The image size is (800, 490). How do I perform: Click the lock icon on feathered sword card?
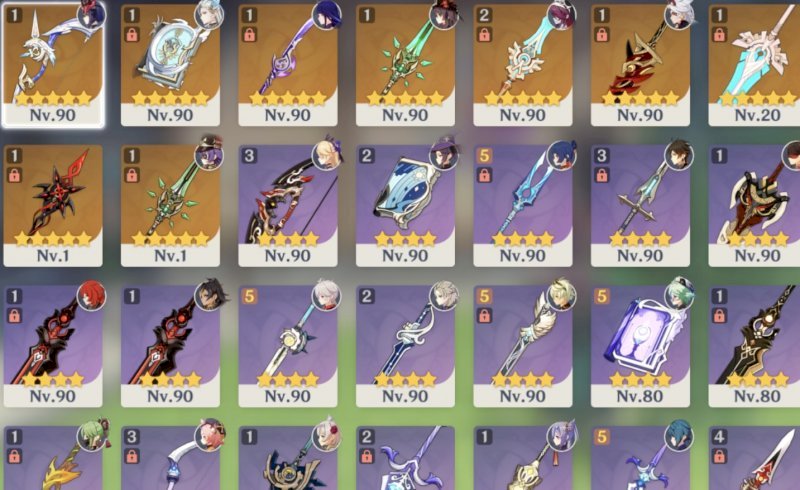tap(484, 316)
